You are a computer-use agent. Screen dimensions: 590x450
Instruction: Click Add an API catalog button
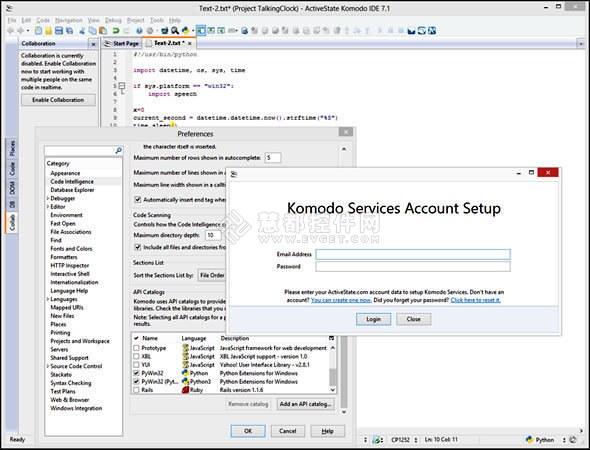pos(305,404)
